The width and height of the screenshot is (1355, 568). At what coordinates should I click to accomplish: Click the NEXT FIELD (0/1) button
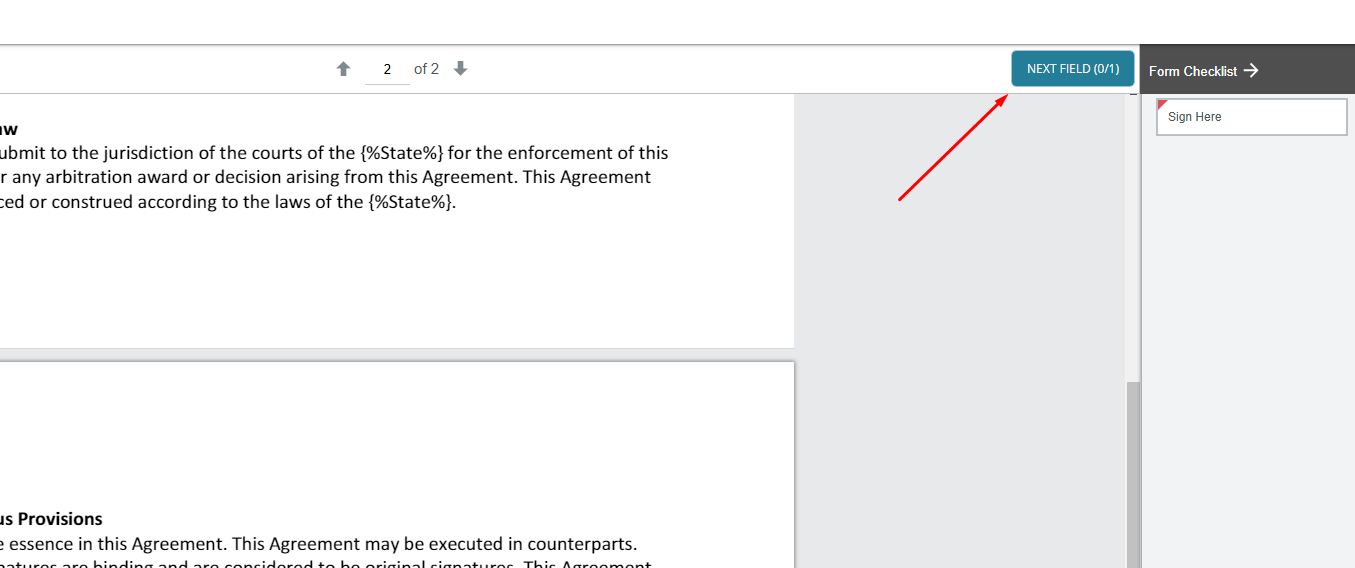coord(1072,69)
